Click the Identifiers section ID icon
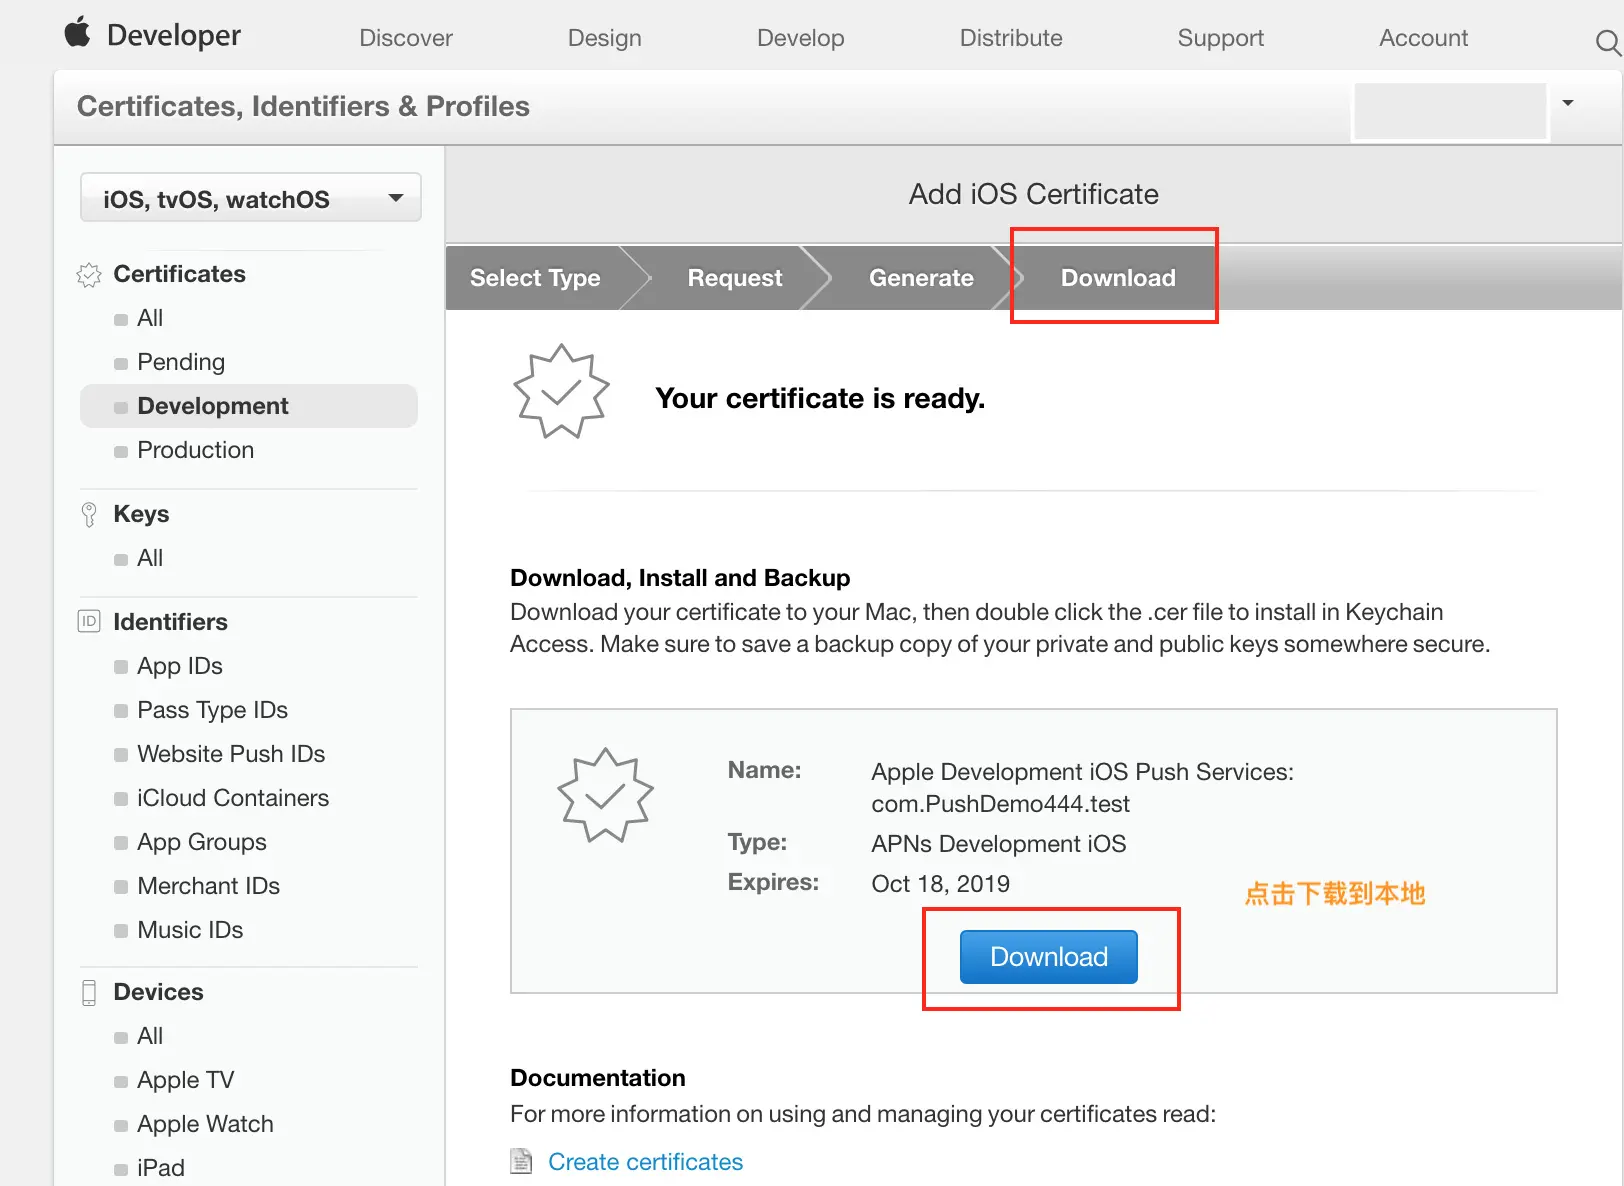Screen dimensions: 1624x1186 pyautogui.click(x=89, y=621)
